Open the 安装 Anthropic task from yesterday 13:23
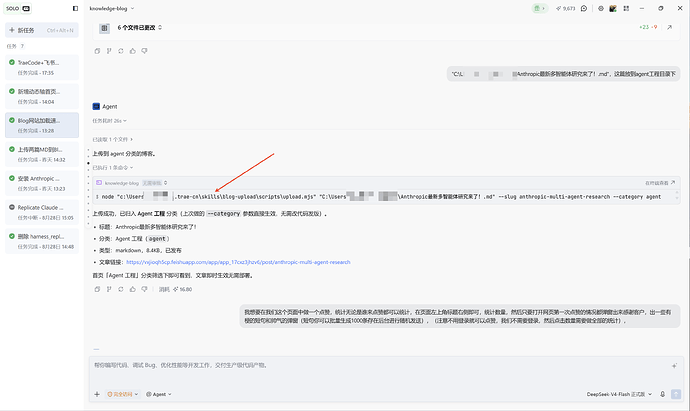Image resolution: width=690 pixels, height=411 pixels. point(42,183)
